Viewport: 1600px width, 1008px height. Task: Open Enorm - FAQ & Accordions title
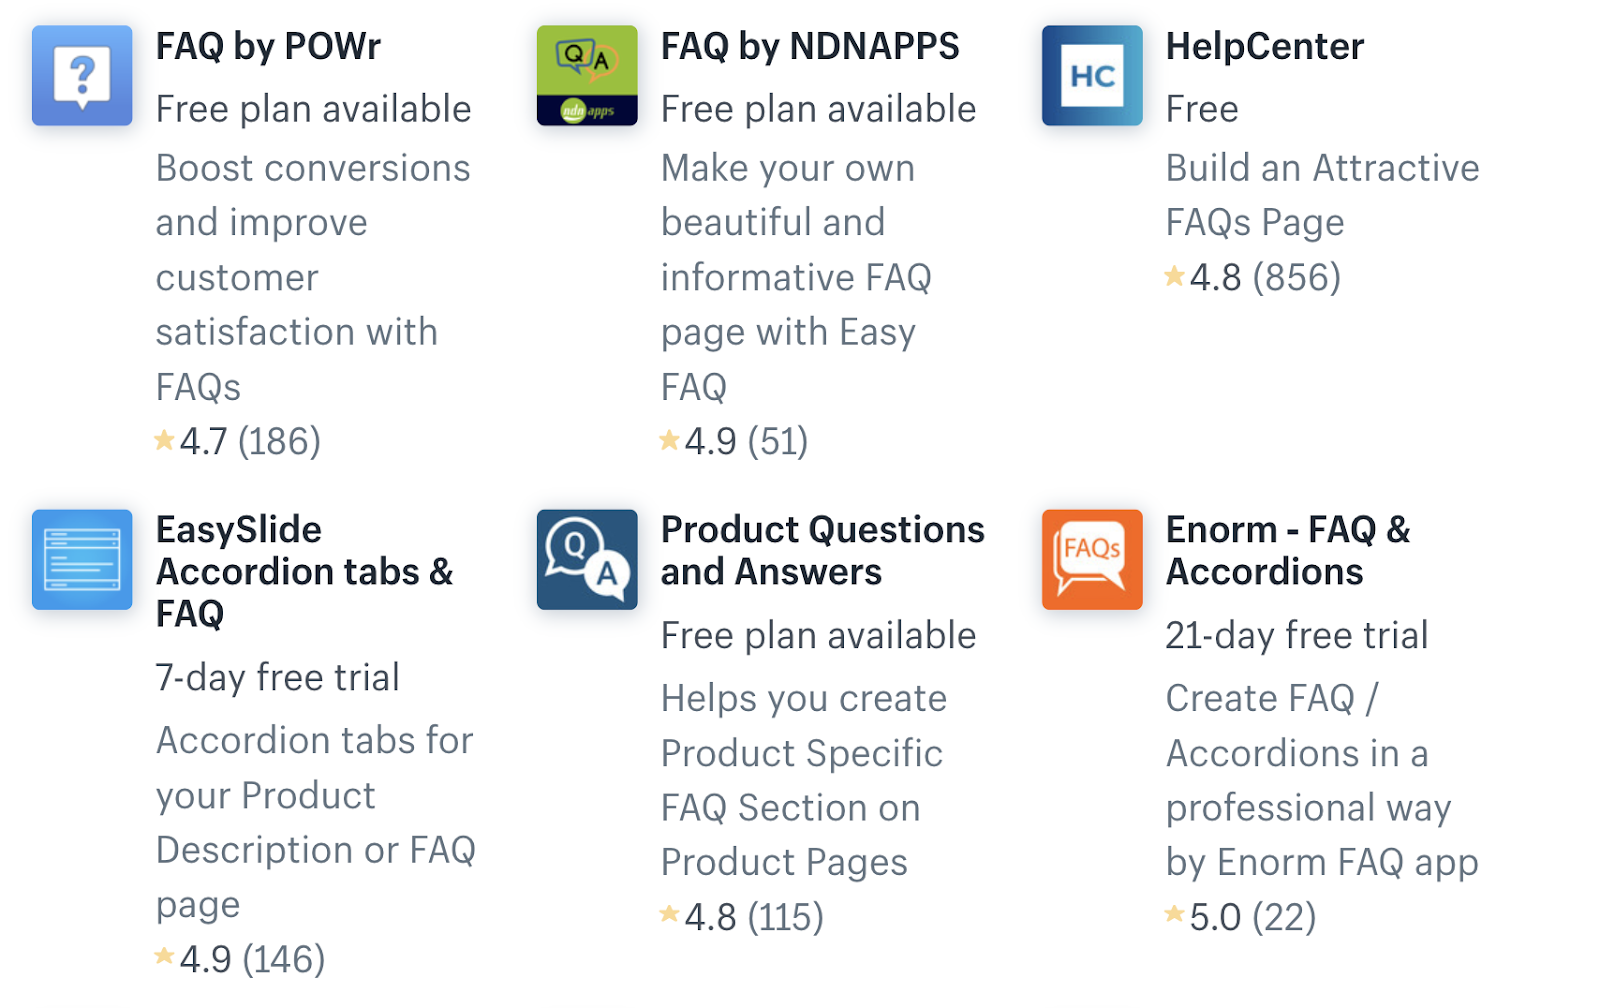click(1288, 550)
